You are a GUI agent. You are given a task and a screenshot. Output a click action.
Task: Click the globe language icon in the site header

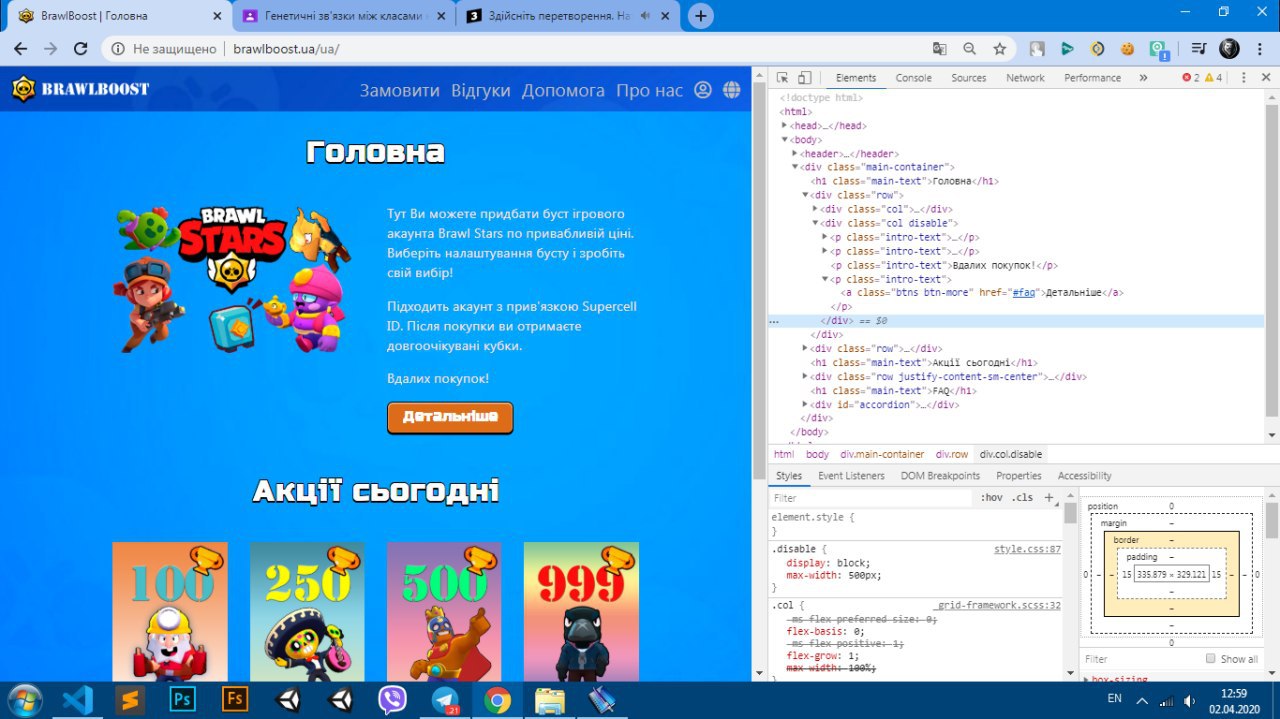(732, 90)
